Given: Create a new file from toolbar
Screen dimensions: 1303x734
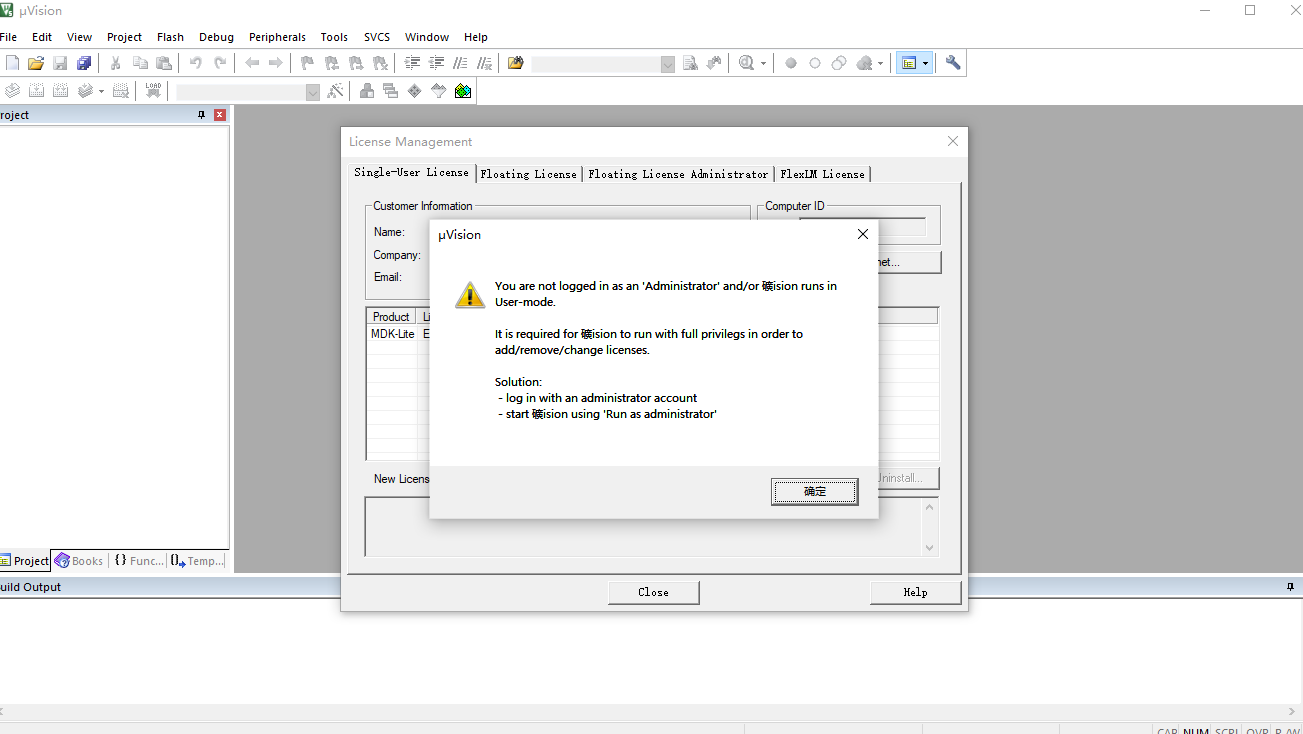Looking at the screenshot, I should coord(12,63).
